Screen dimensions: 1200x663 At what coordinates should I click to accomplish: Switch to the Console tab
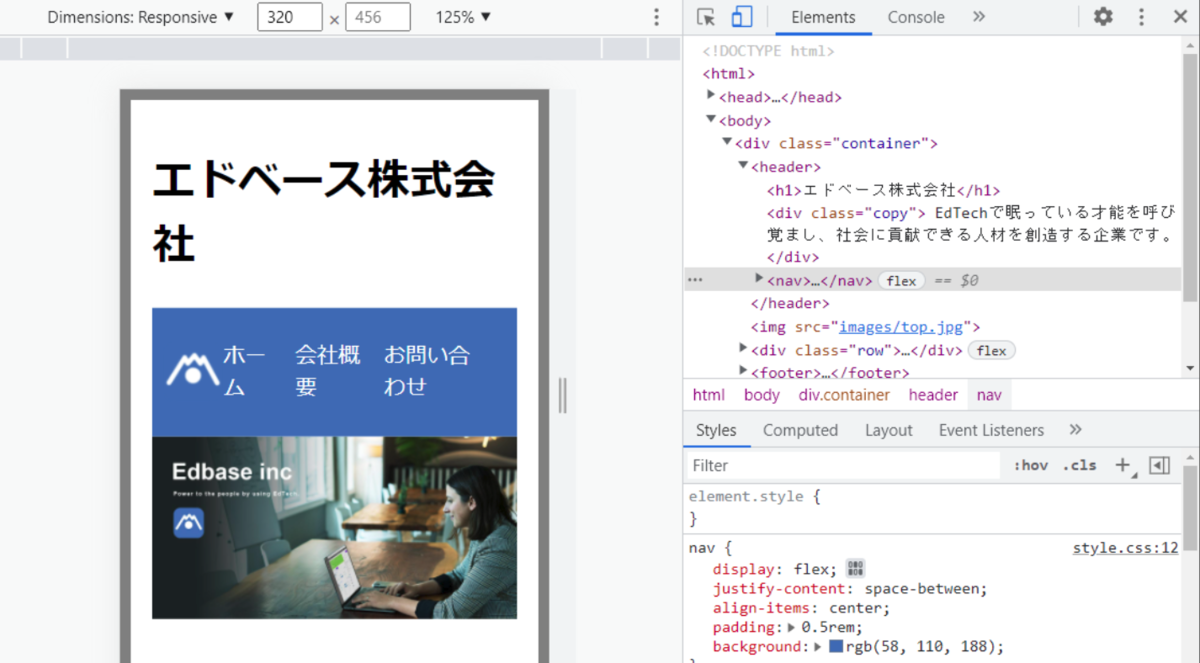click(916, 17)
